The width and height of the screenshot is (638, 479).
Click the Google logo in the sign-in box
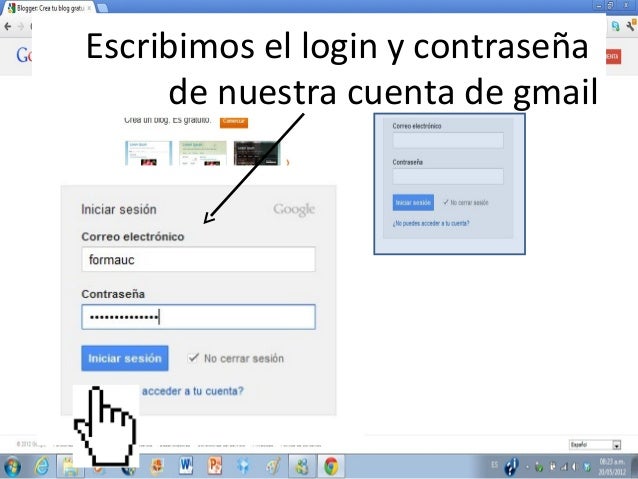(x=294, y=209)
